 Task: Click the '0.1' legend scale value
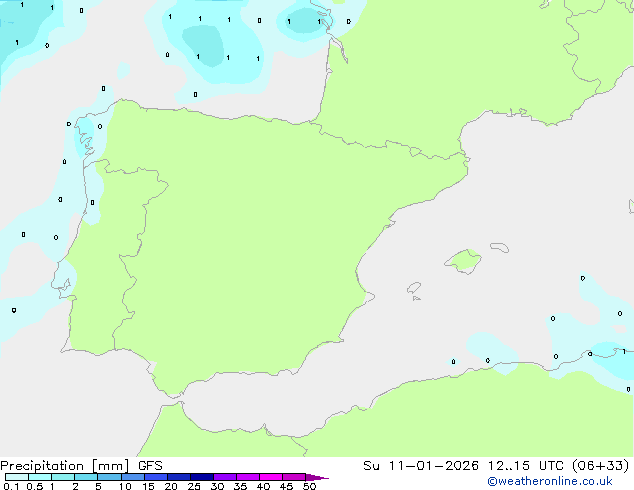click(x=11, y=486)
